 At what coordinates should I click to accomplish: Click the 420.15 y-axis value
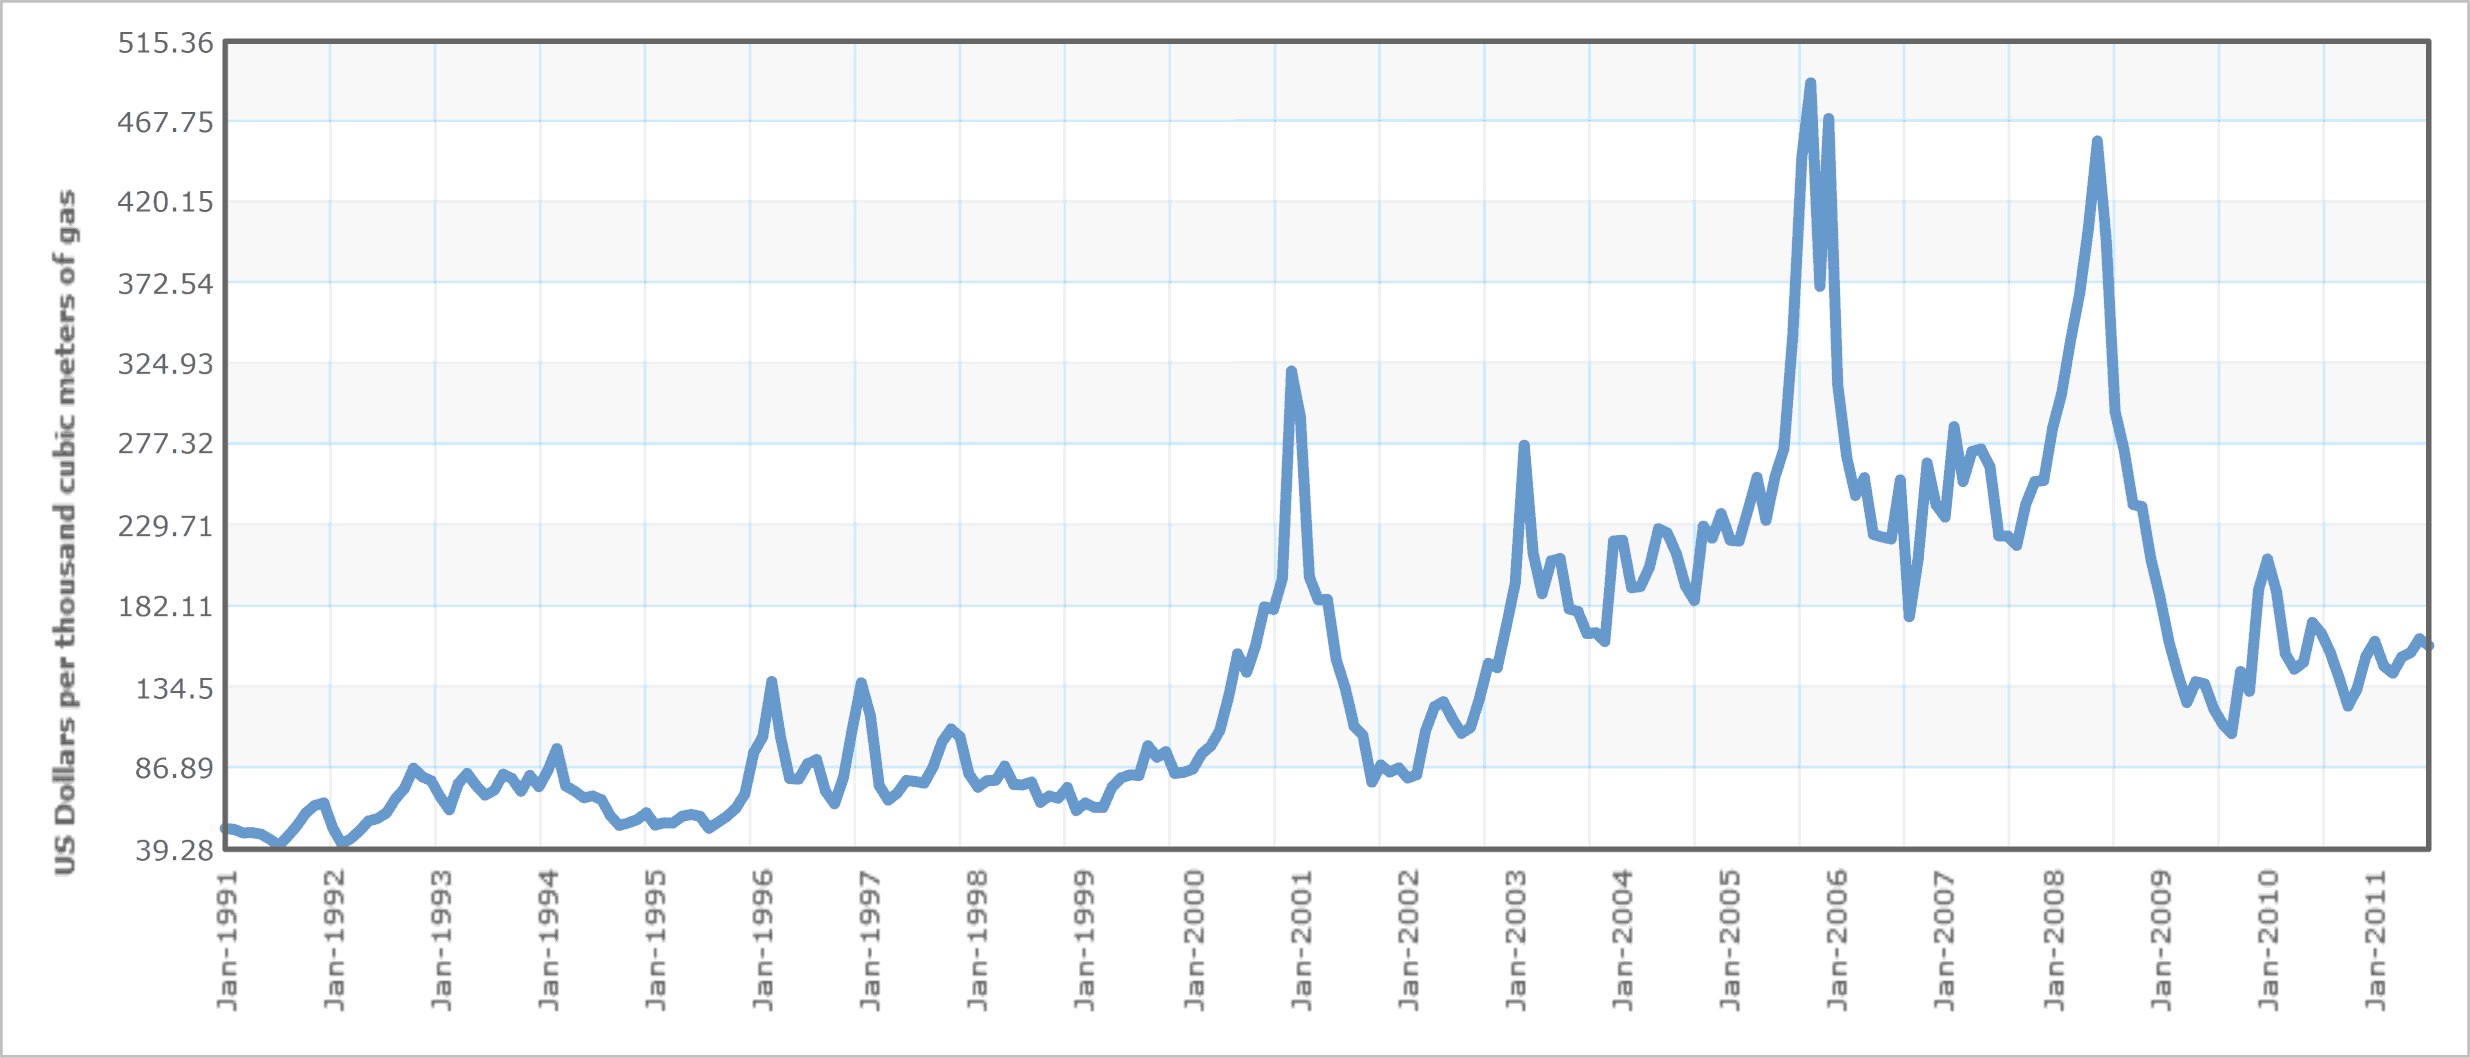point(166,202)
